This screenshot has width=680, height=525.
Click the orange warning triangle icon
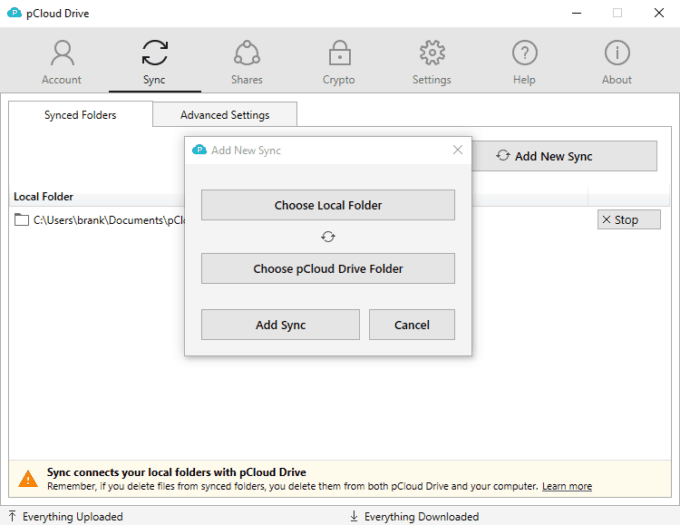(28, 479)
